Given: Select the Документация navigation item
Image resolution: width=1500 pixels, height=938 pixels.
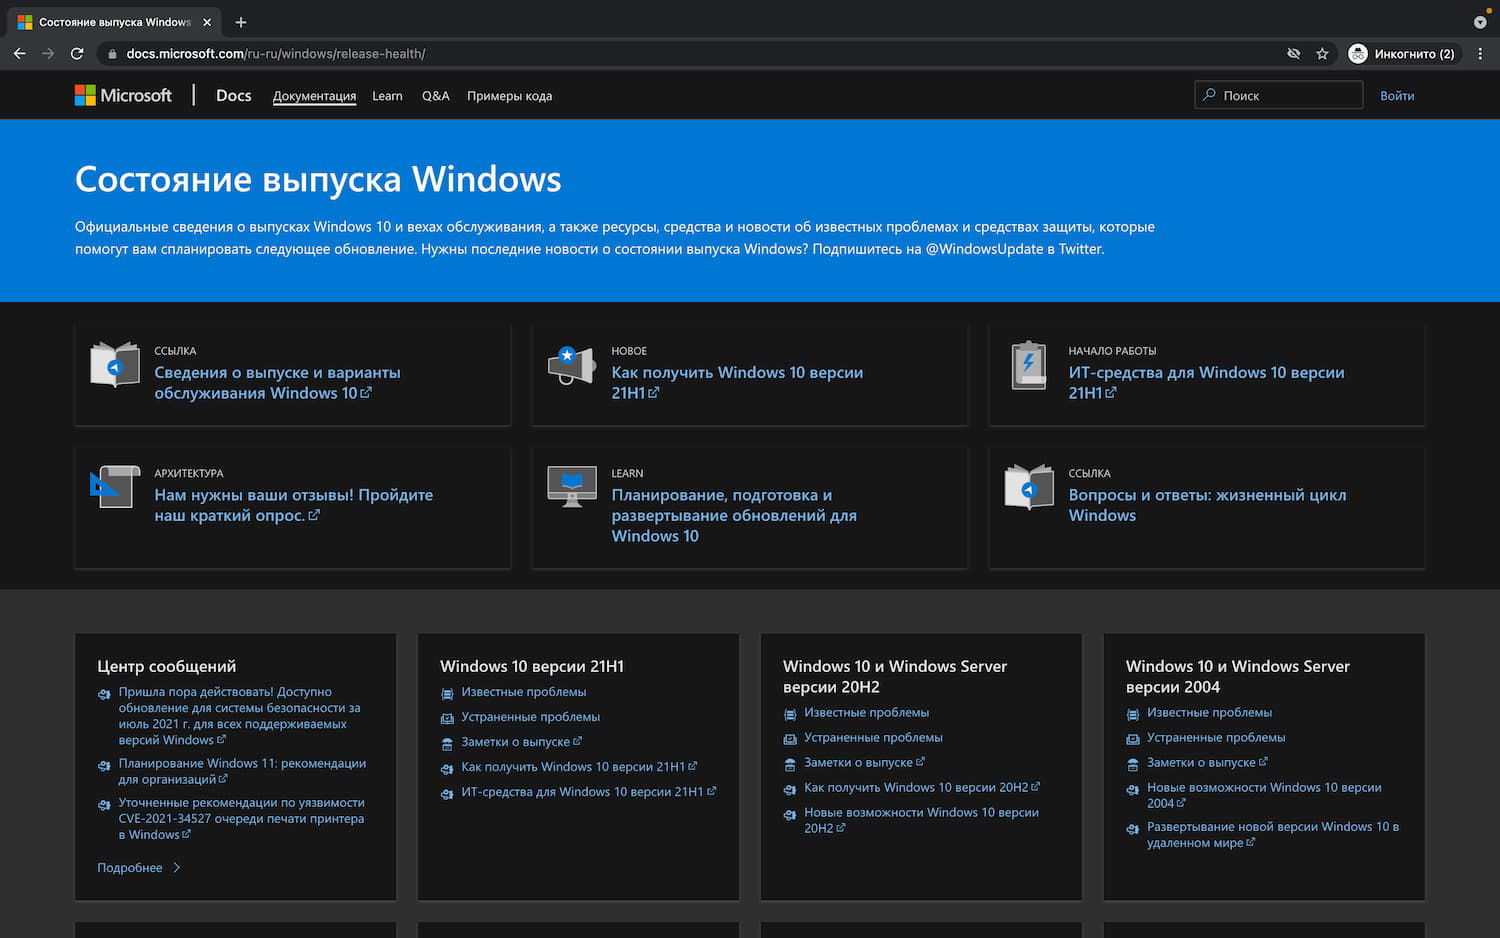Looking at the screenshot, I should click(x=314, y=95).
